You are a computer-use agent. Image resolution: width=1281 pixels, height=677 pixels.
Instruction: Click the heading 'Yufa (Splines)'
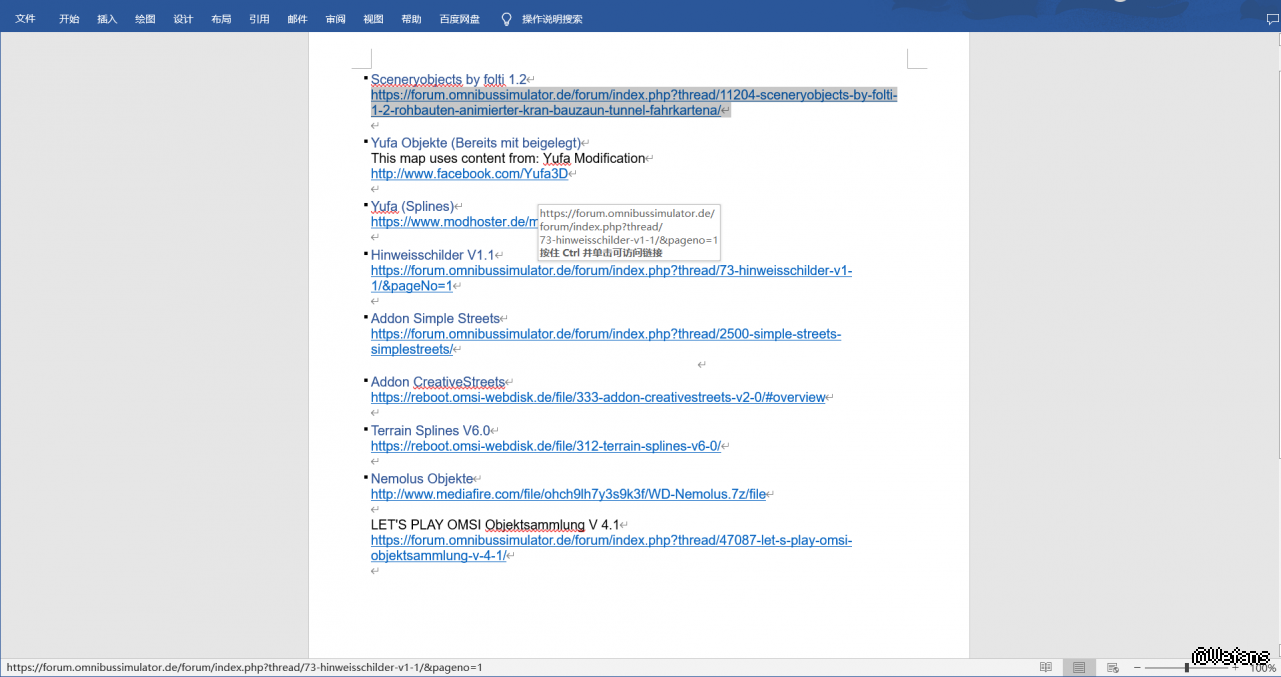412,207
